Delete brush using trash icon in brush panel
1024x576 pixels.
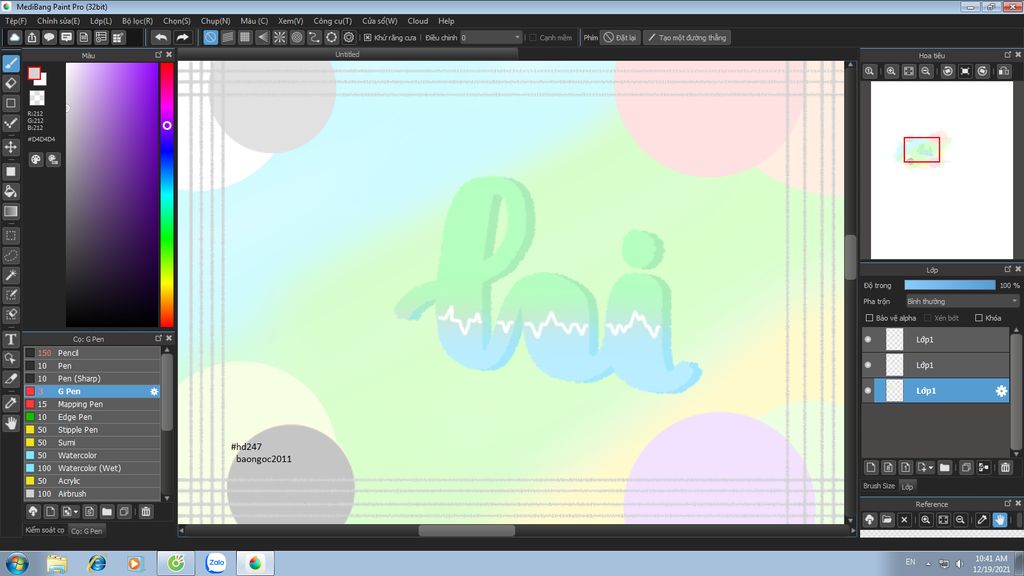pos(146,511)
